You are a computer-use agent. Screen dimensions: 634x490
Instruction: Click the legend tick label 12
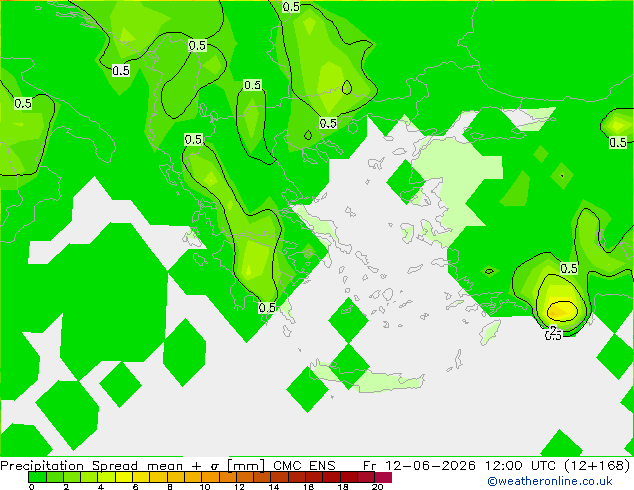click(x=239, y=487)
